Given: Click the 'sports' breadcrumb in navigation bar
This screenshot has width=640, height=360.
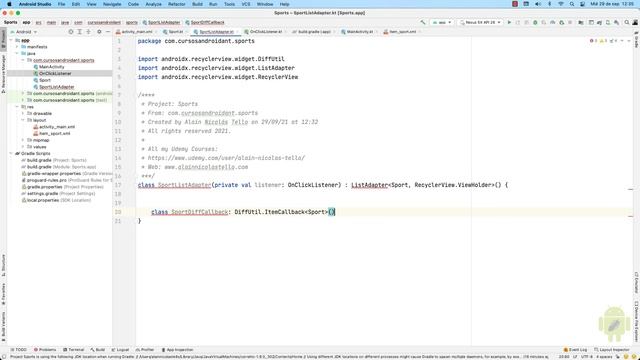Looking at the screenshot, I should (131, 22).
